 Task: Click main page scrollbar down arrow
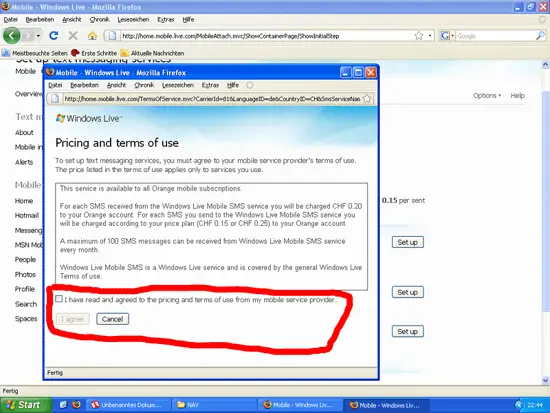545,380
